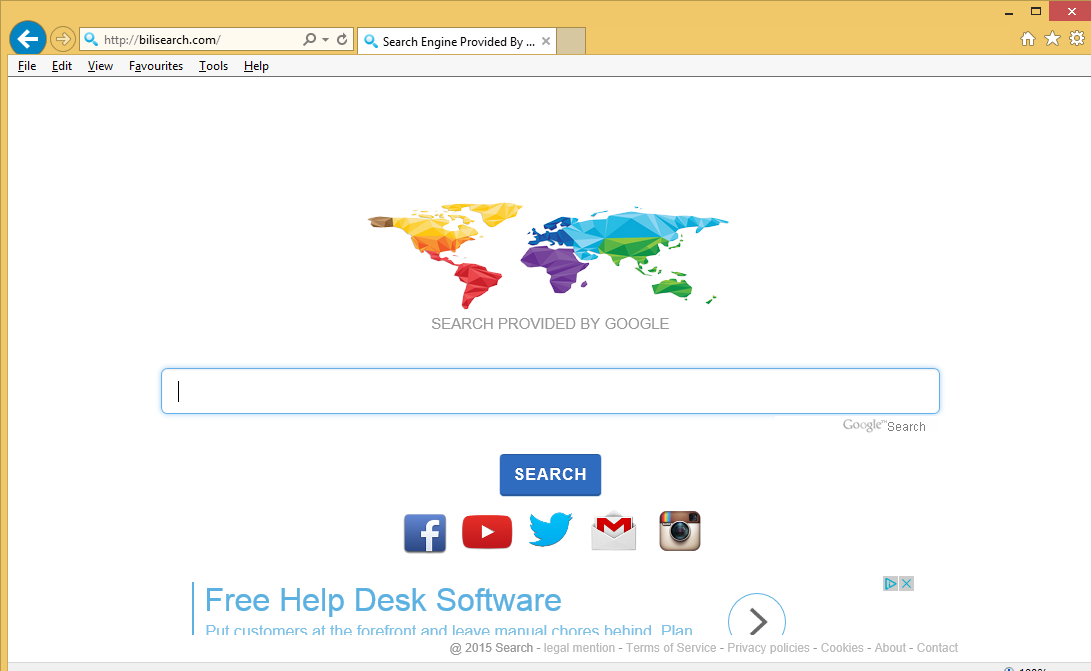
Task: Open the Instagram camera icon
Action: 680,531
